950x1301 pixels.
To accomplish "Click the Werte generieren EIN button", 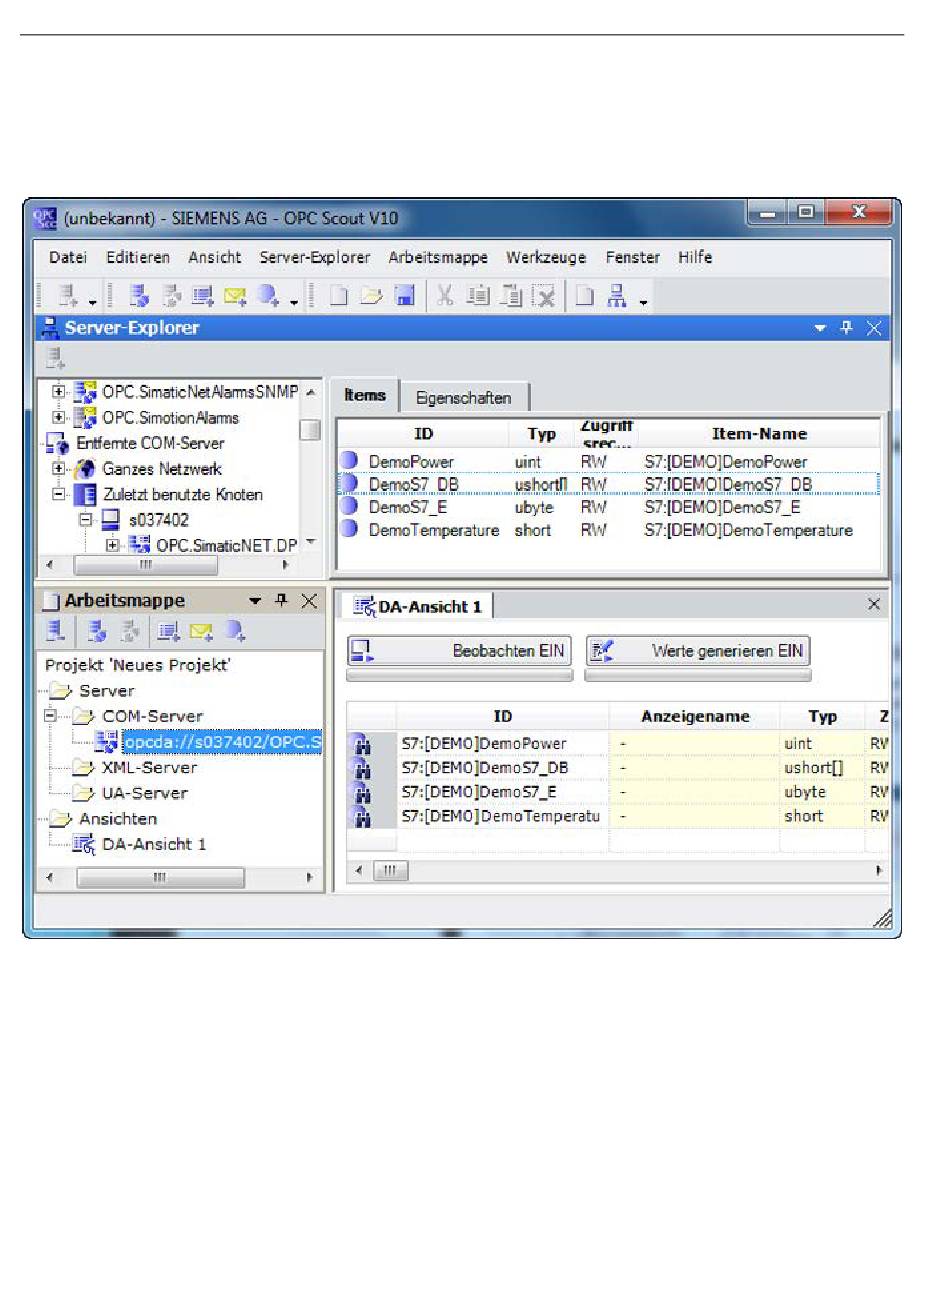I will click(x=697, y=651).
